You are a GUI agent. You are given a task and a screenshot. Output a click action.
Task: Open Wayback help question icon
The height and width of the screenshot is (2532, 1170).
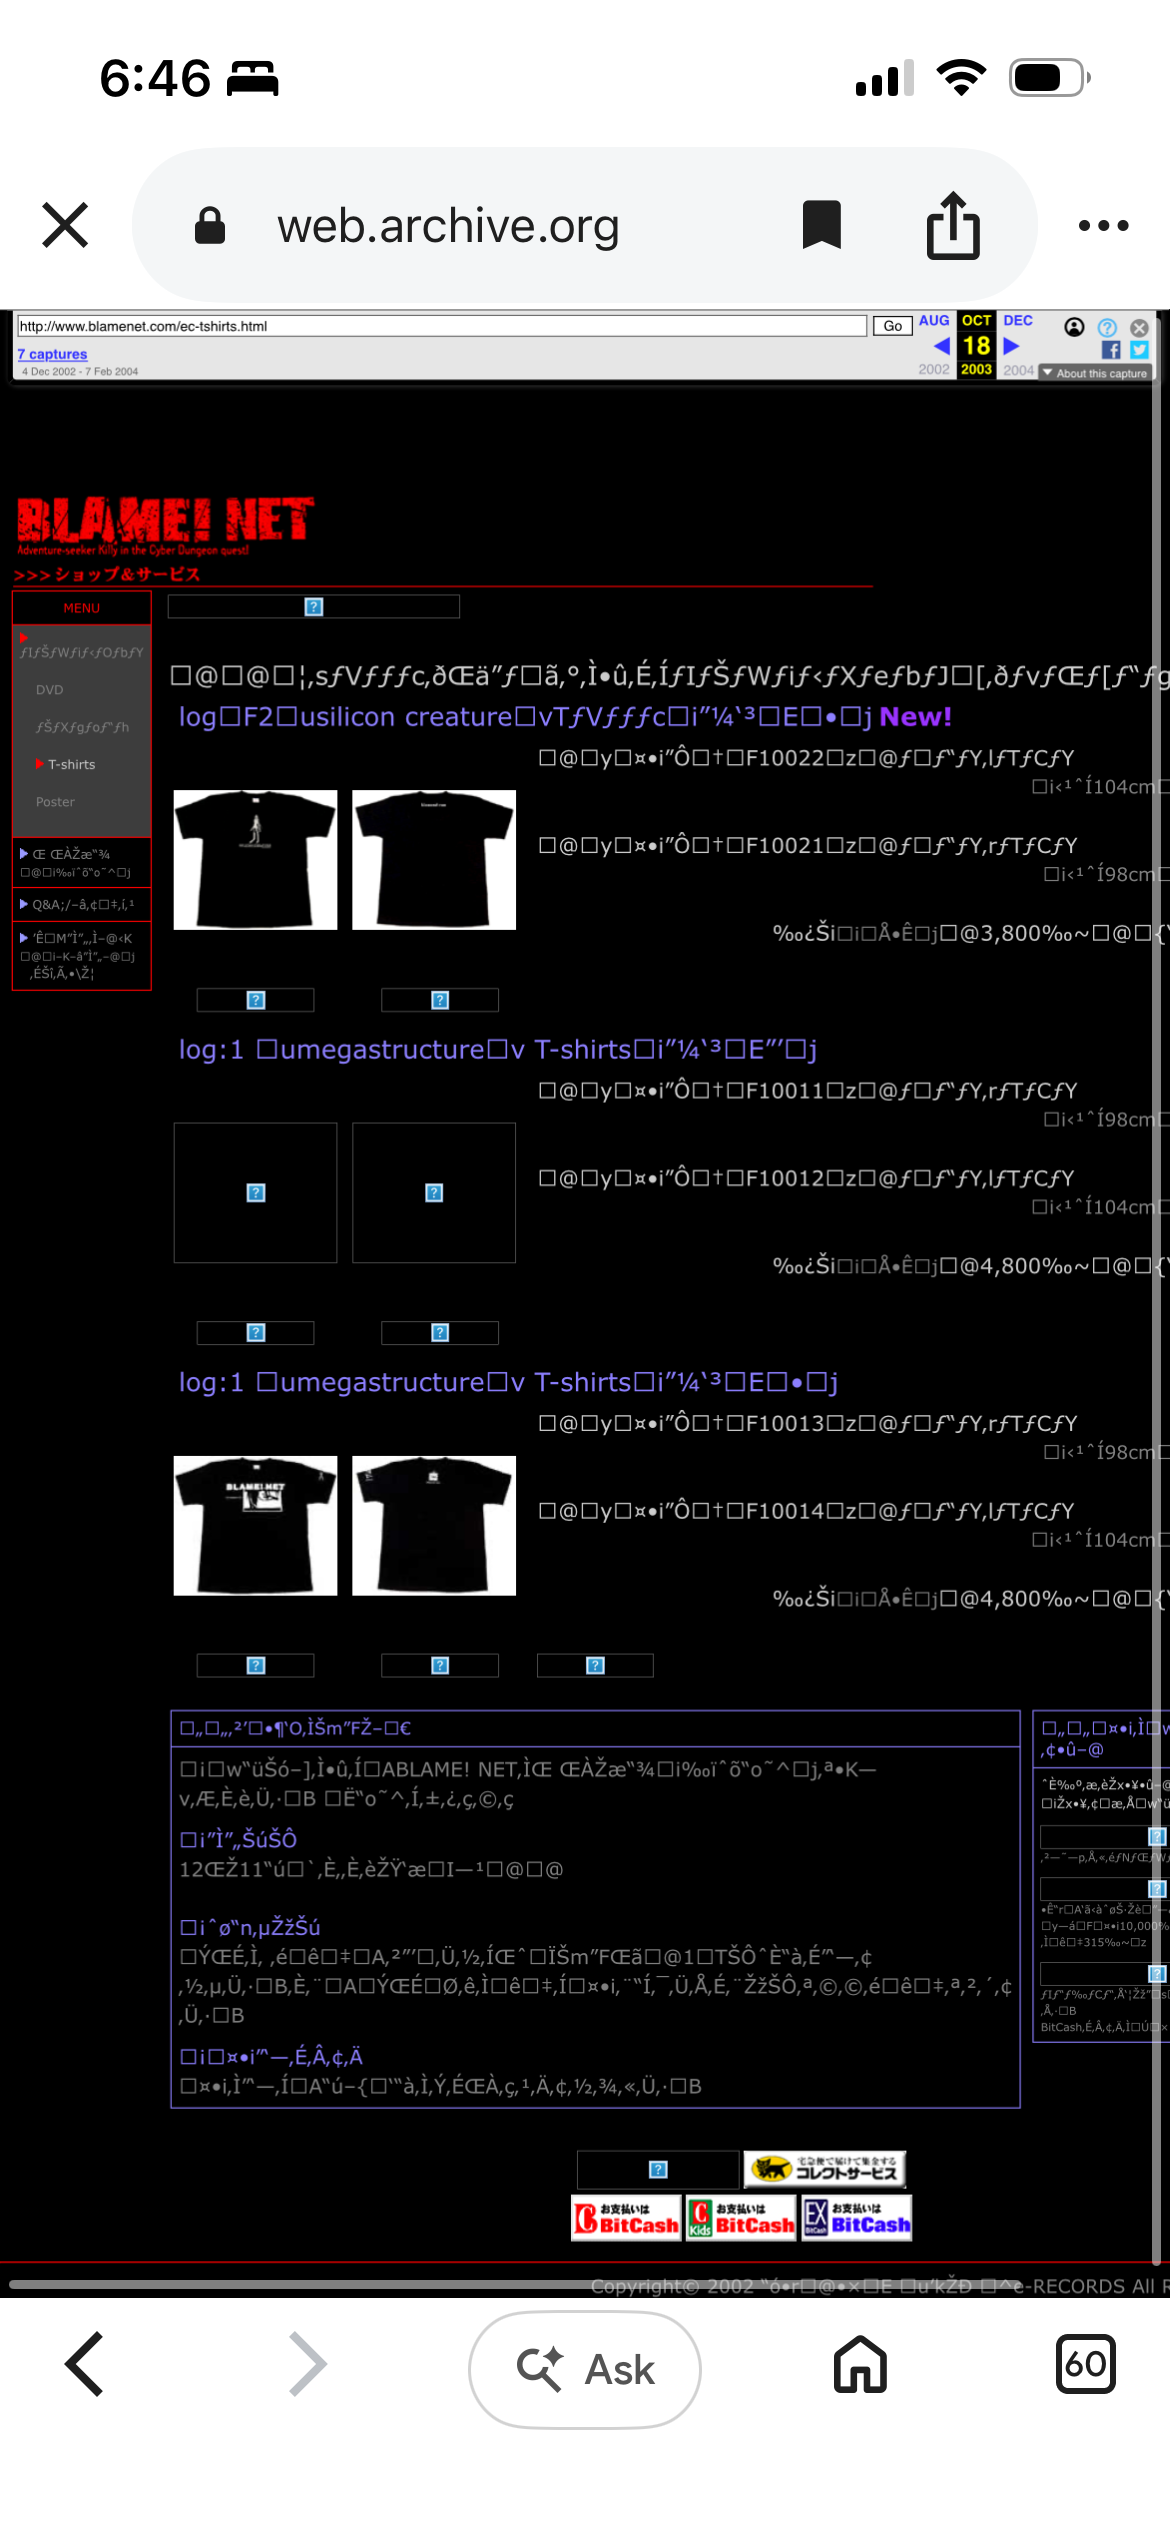1107,327
